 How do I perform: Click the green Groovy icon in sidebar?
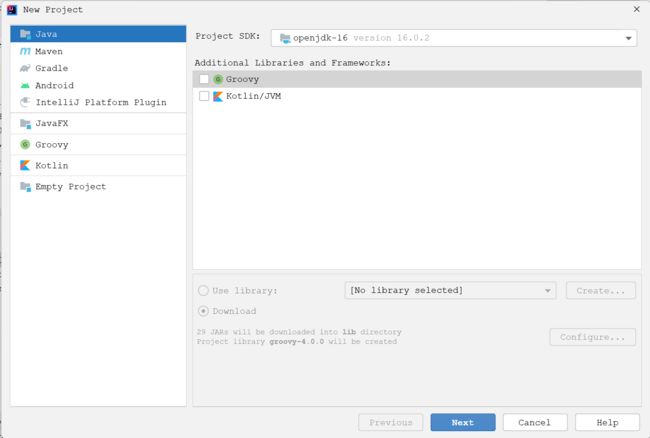25,144
